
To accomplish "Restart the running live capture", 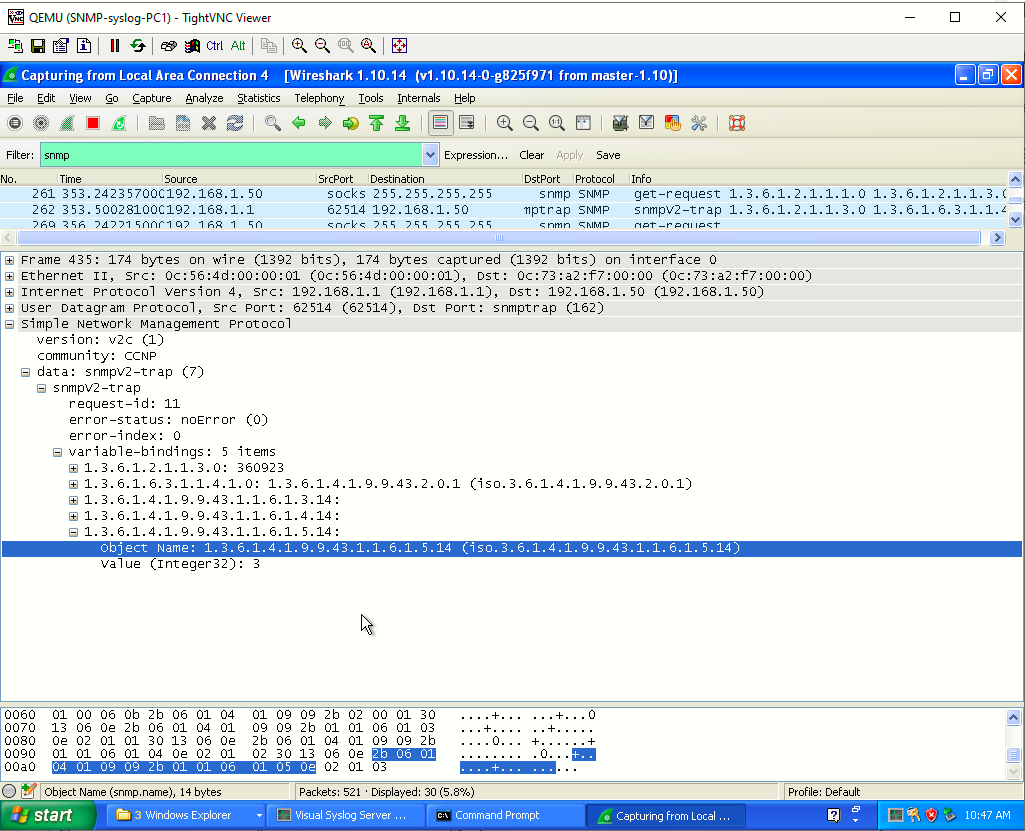I will (119, 123).
